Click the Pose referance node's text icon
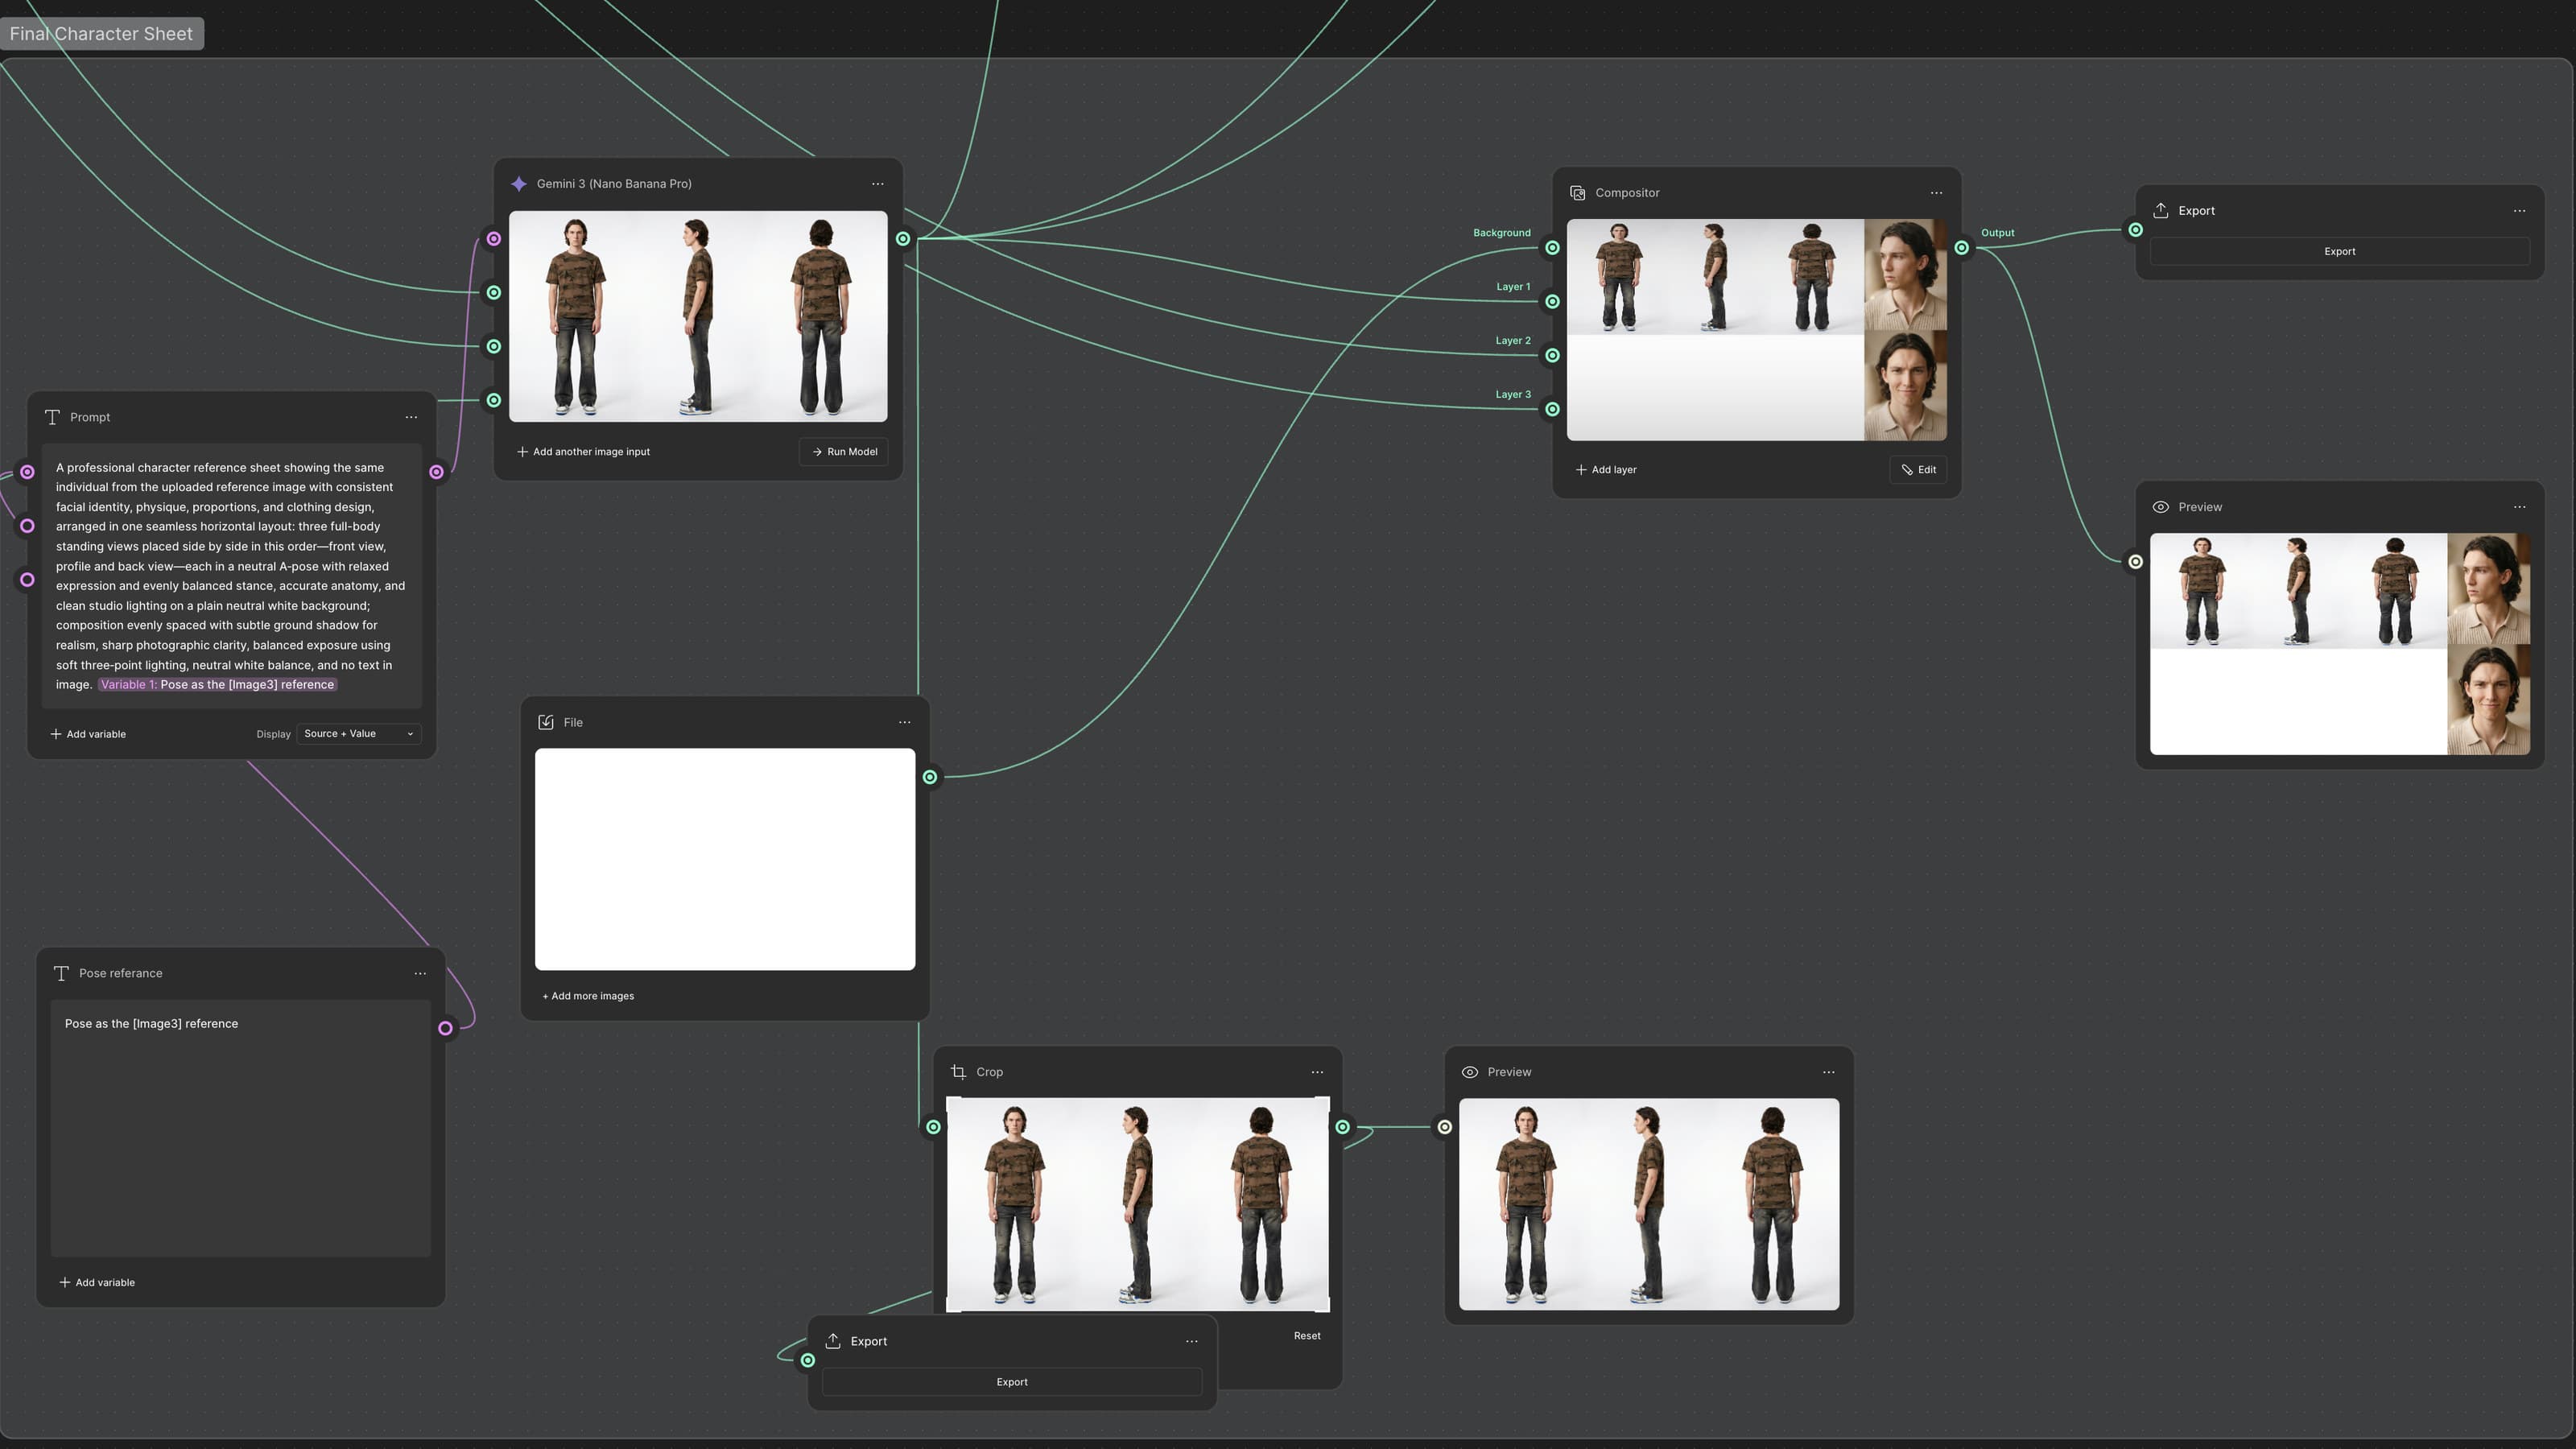The width and height of the screenshot is (2576, 1449). tap(62, 973)
